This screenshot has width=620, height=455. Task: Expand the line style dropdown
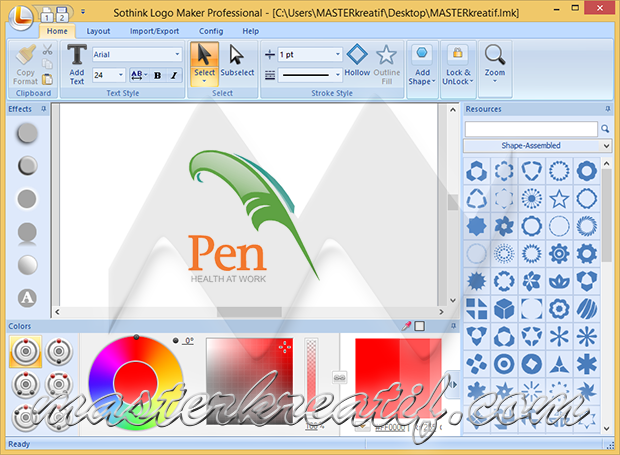[337, 74]
